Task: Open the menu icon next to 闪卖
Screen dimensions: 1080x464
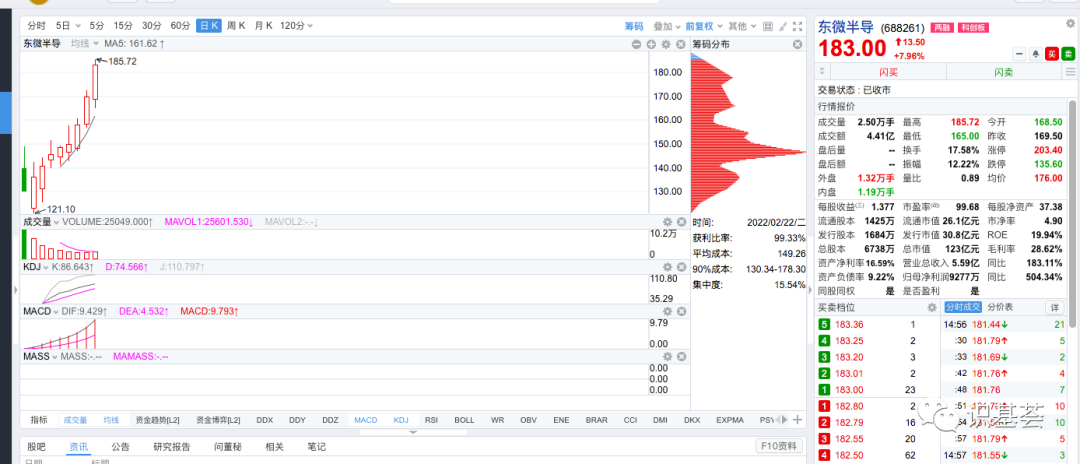Action: (x=1070, y=72)
